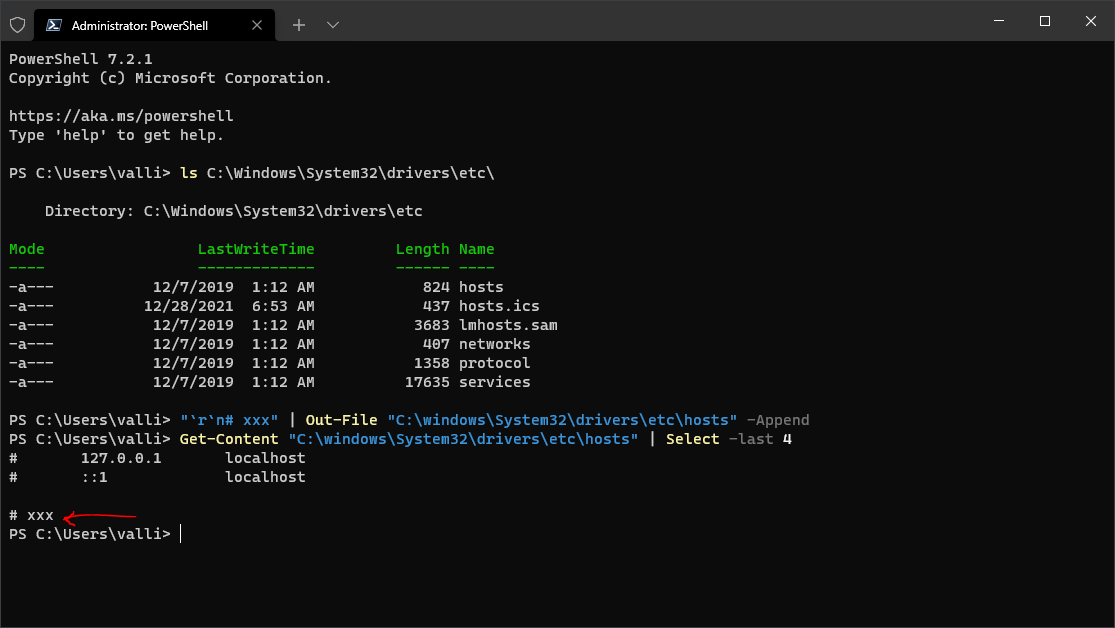Click the '127.0.0.1' address in output
Image resolution: width=1115 pixels, height=628 pixels.
point(121,458)
